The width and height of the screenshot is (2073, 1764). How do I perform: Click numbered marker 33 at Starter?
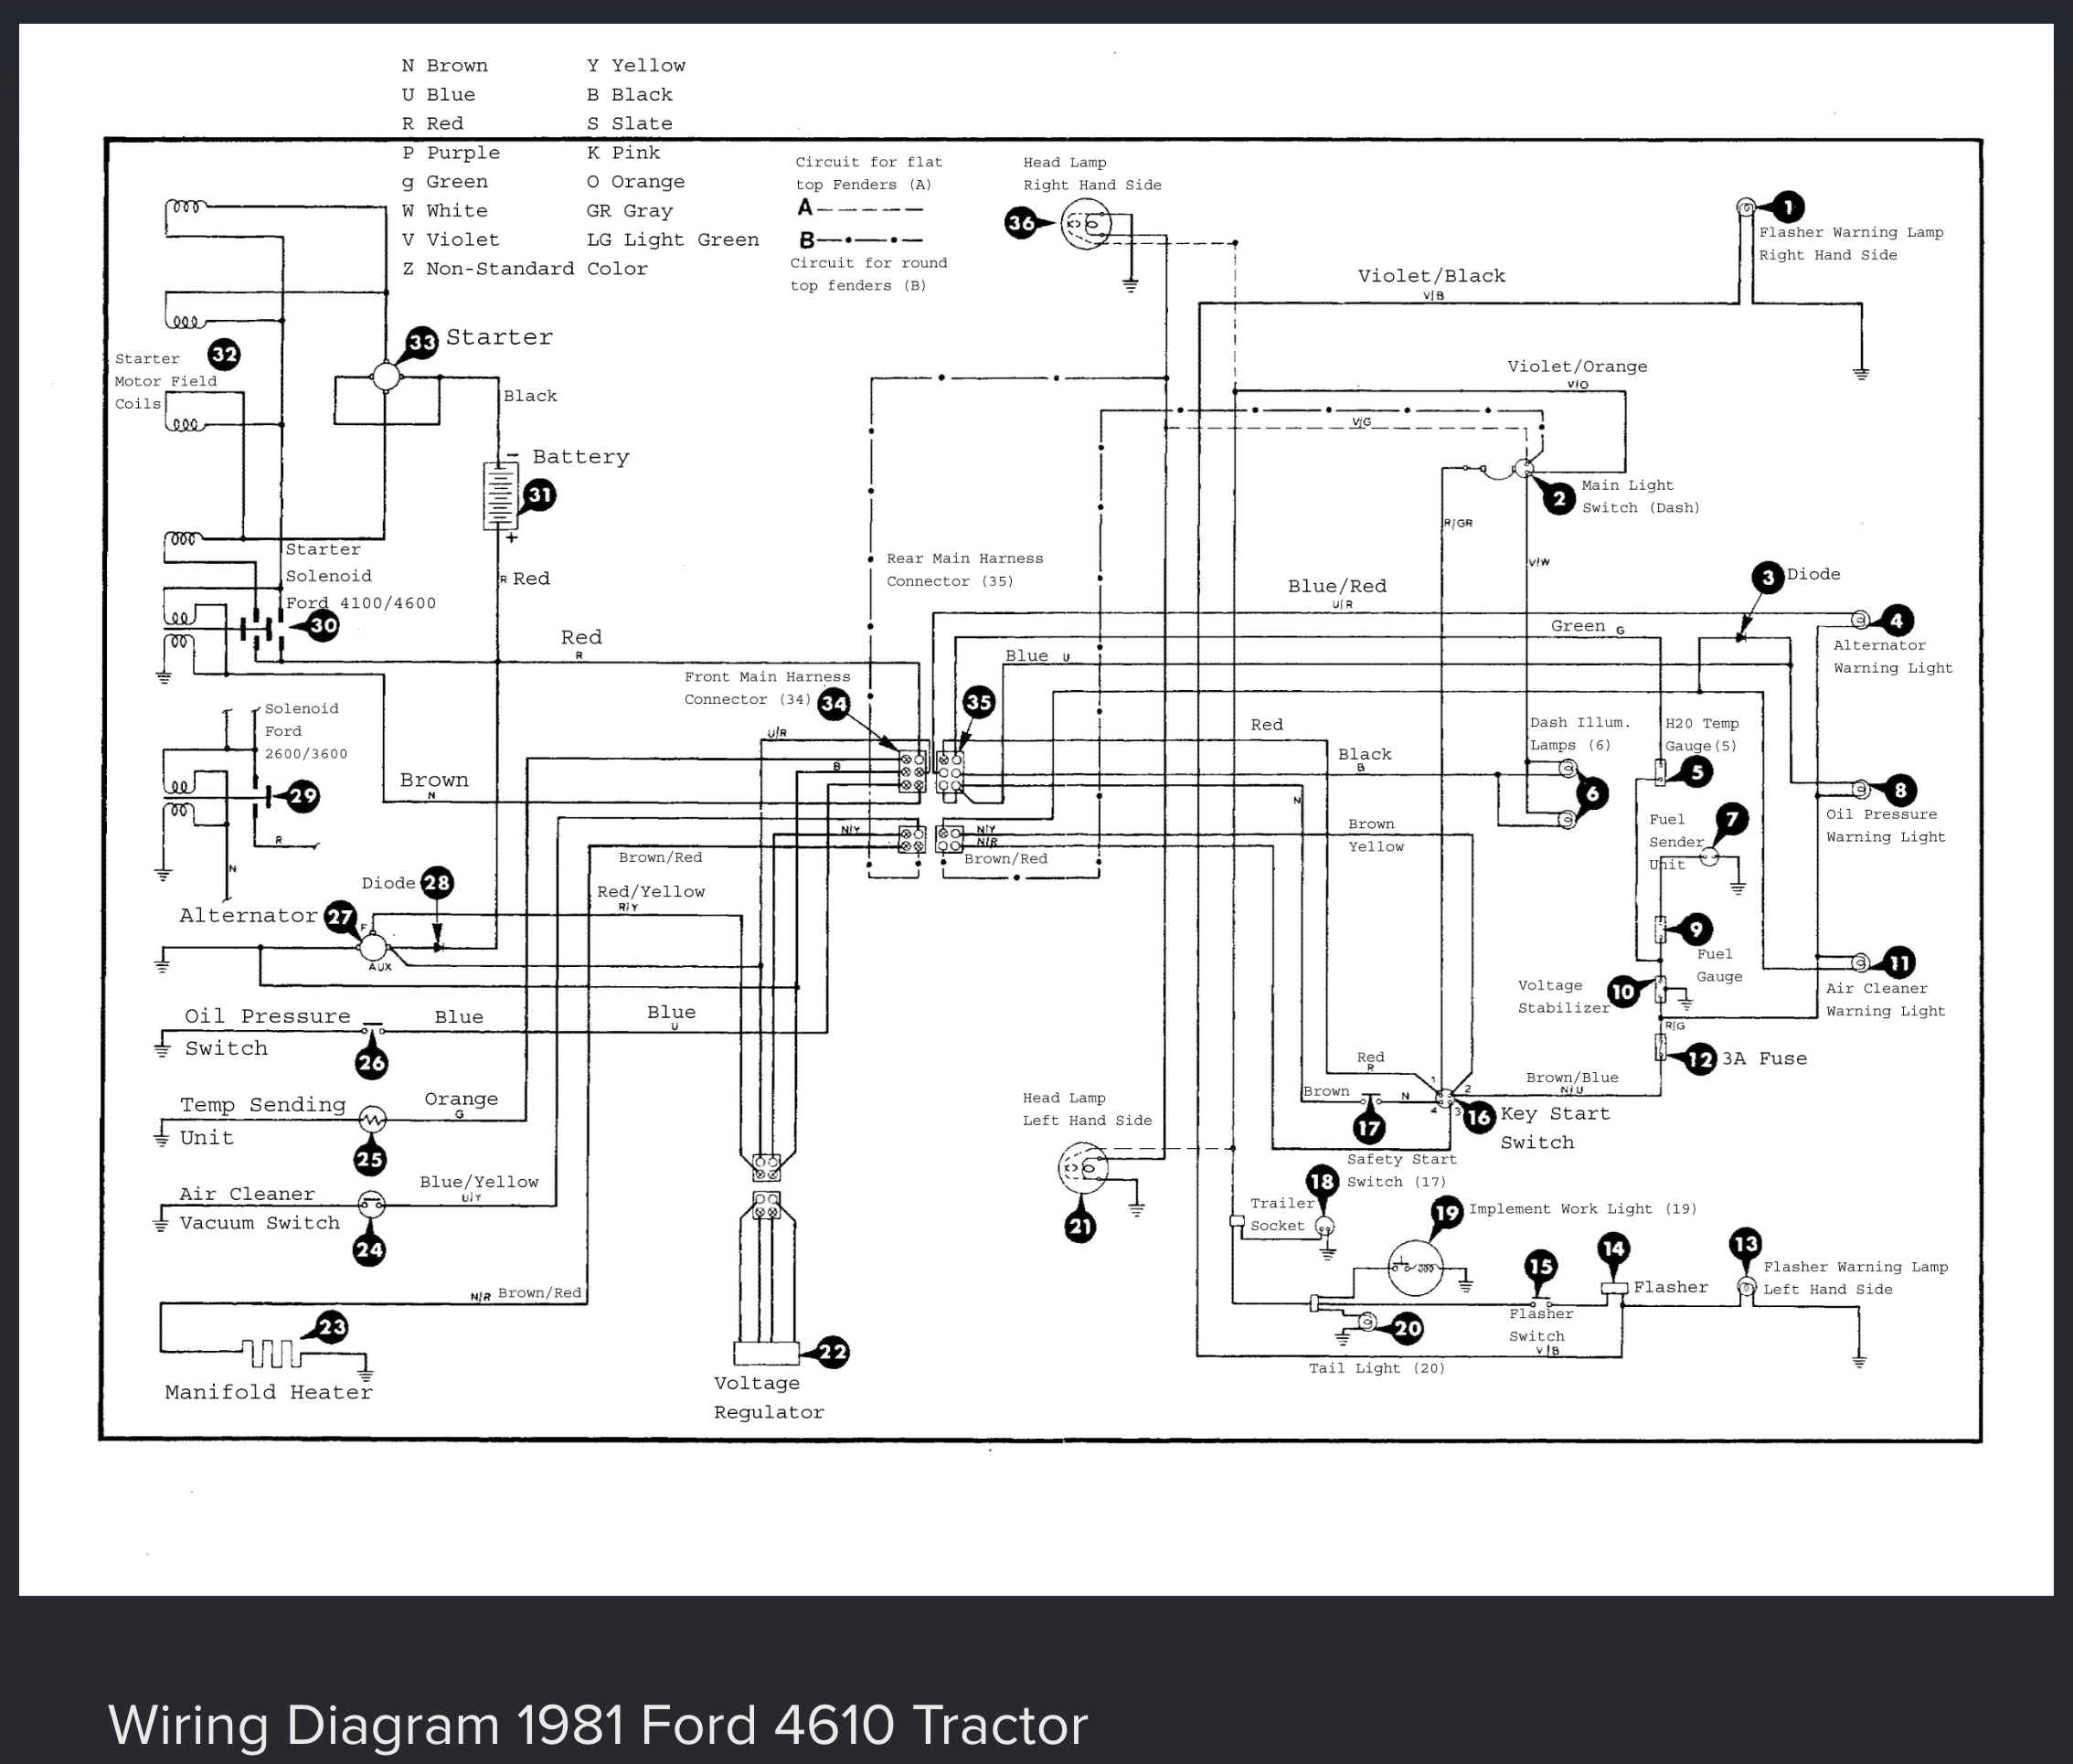(x=422, y=342)
